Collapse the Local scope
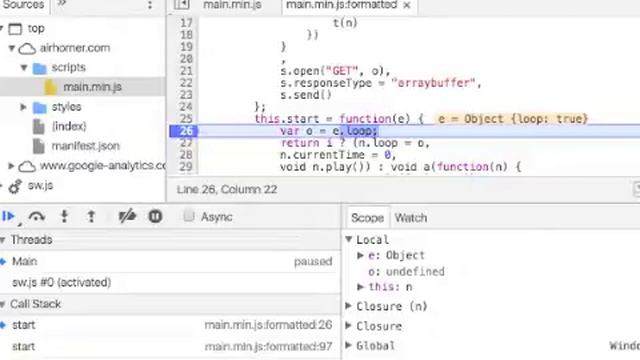This screenshot has width=640, height=360. tap(349, 239)
